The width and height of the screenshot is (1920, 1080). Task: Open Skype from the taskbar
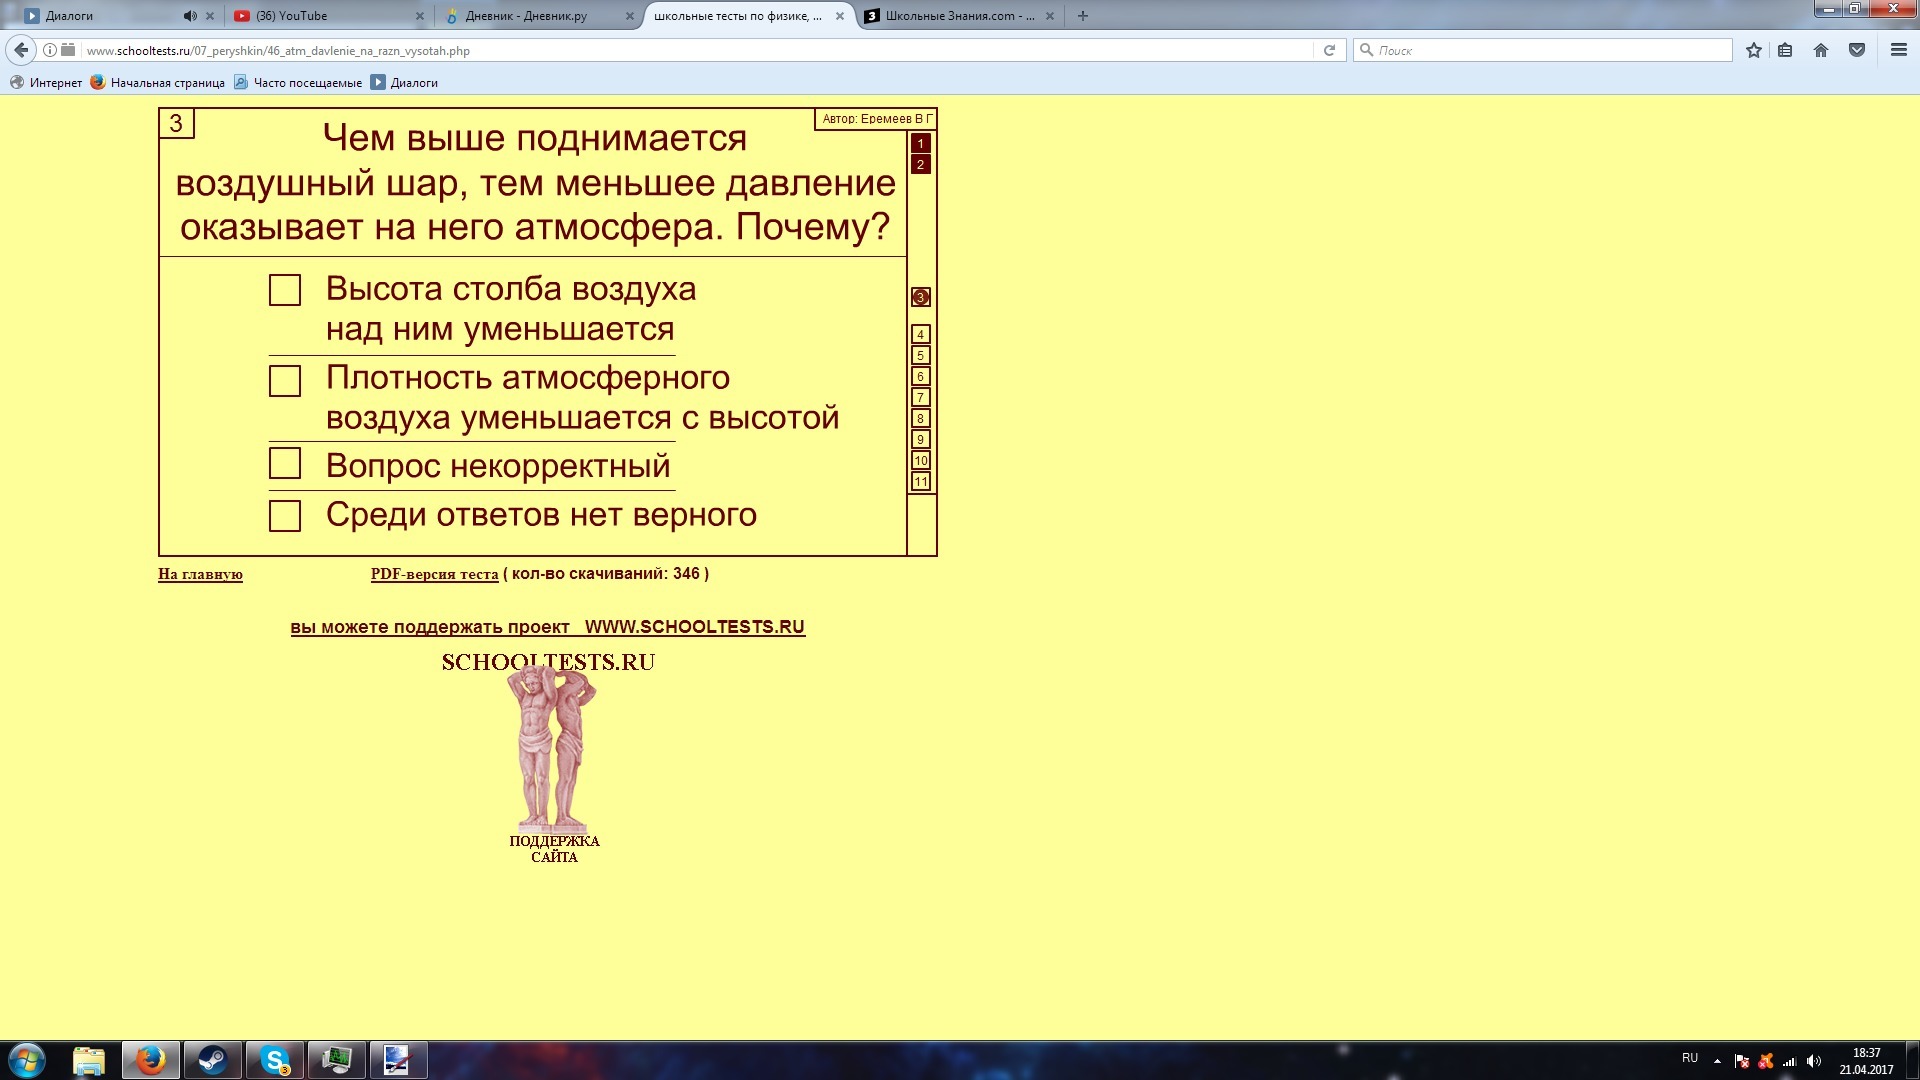tap(274, 1060)
